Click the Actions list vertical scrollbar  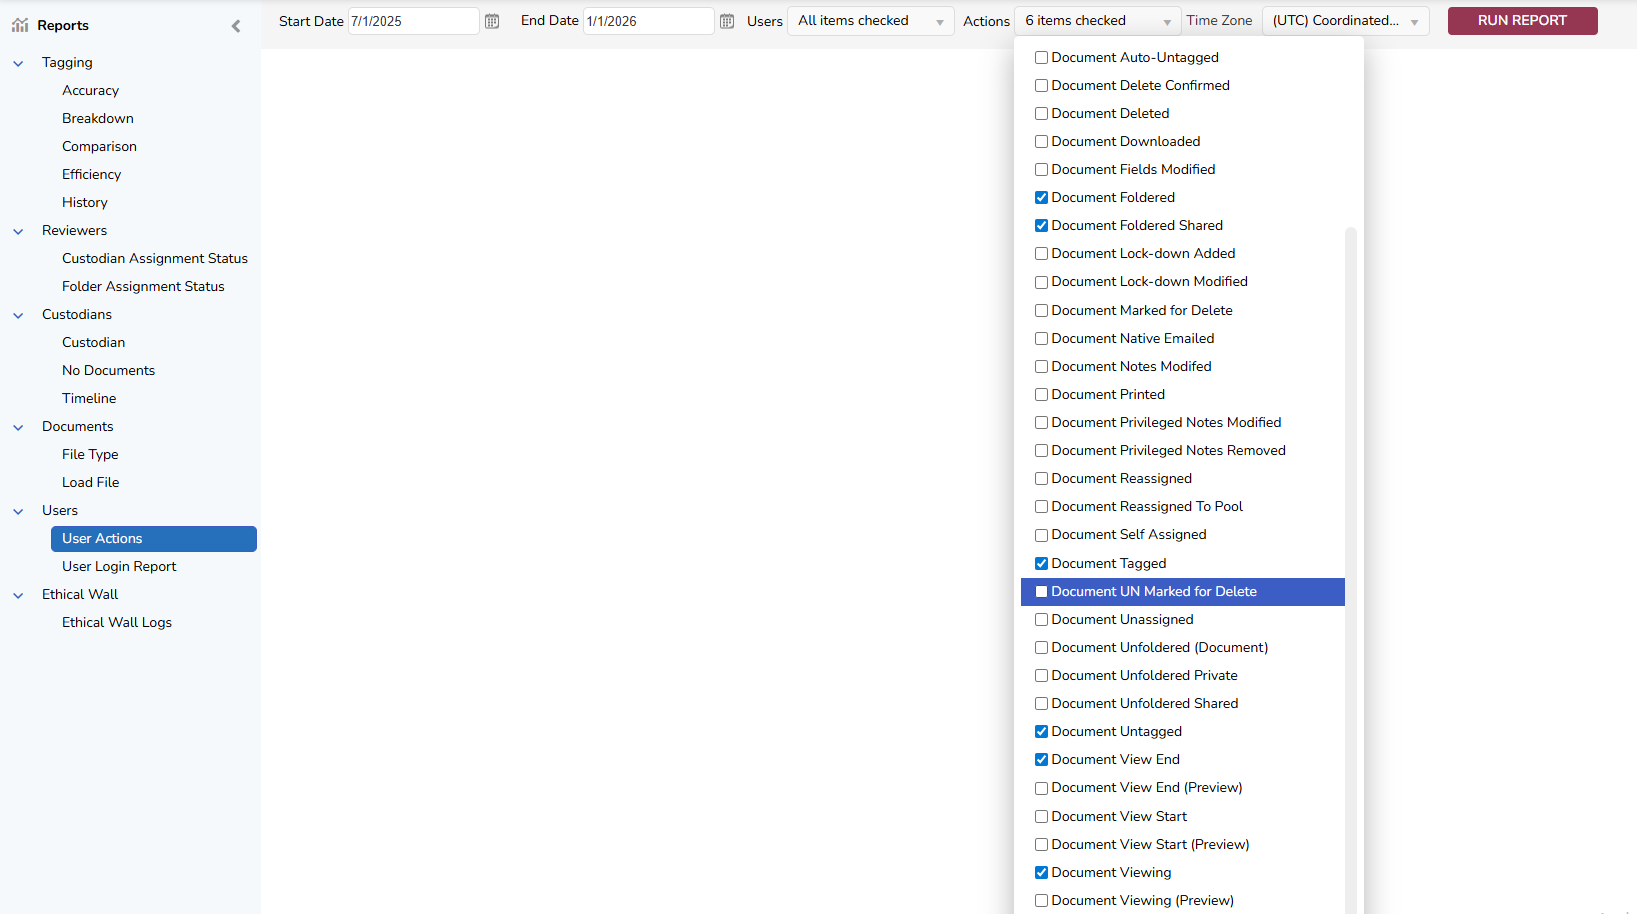click(x=1351, y=500)
